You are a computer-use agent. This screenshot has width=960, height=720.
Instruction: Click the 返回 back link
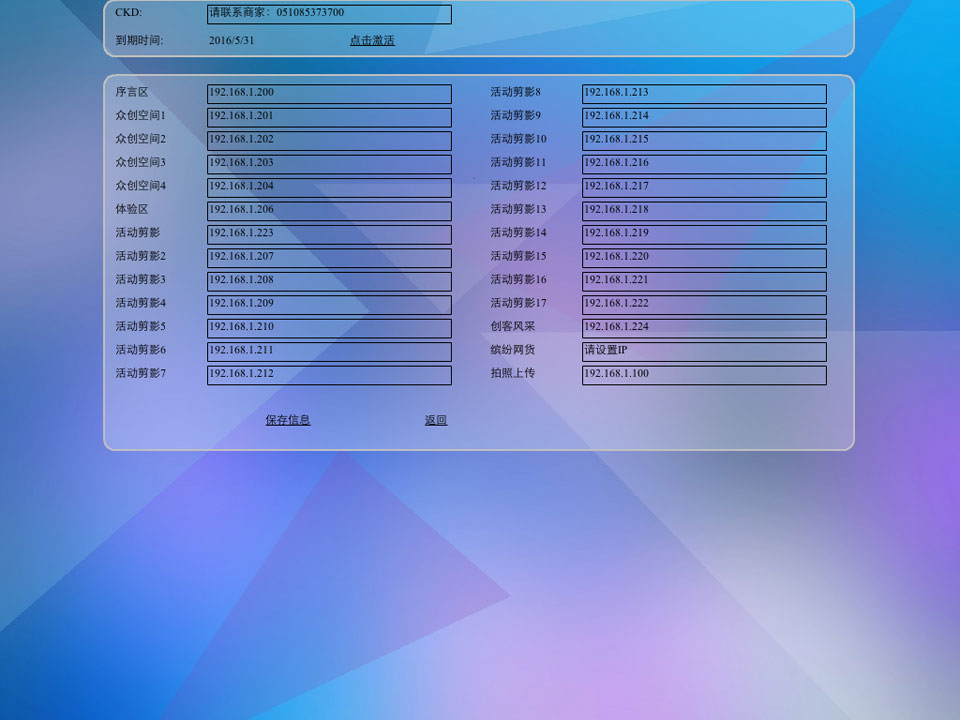pos(436,420)
